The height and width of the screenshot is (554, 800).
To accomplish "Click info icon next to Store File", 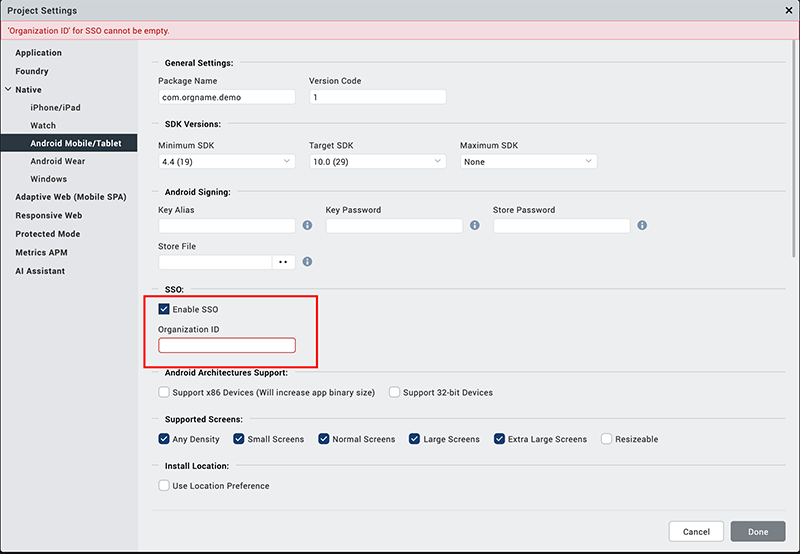I will (307, 262).
